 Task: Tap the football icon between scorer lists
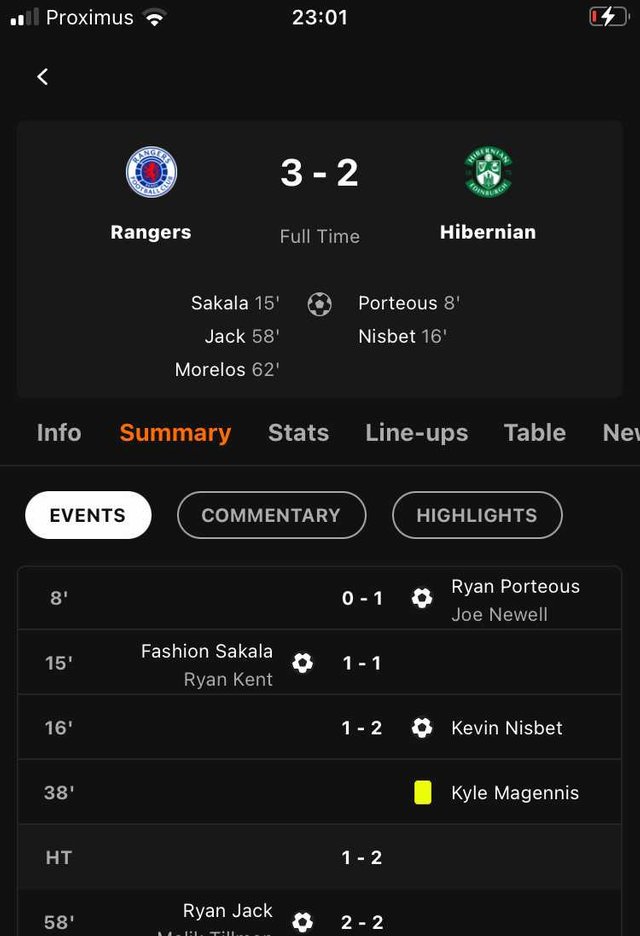(x=319, y=304)
